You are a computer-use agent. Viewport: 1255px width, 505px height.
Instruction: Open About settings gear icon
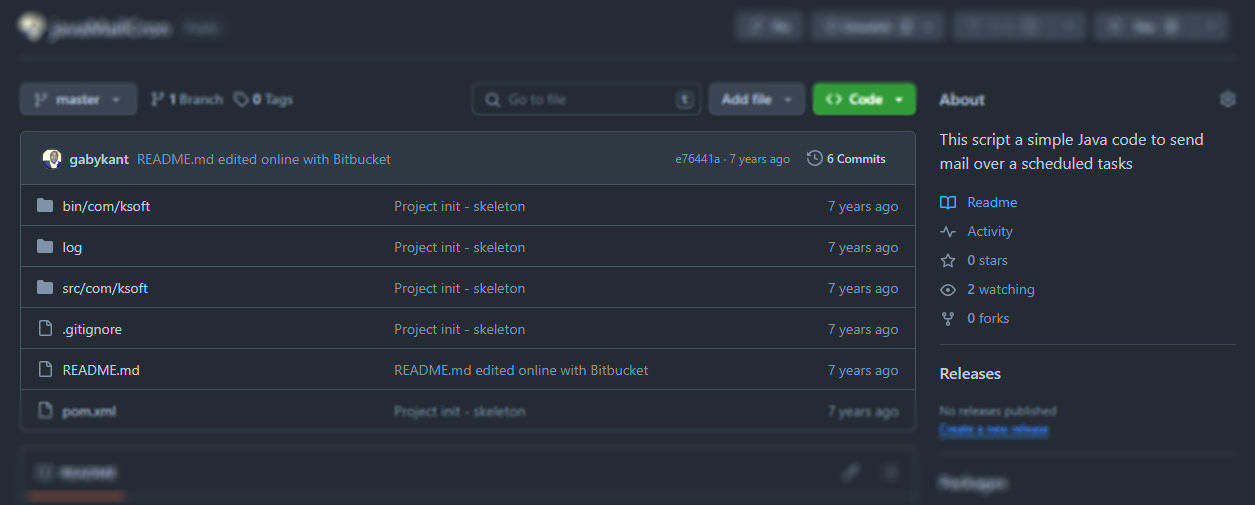1228,100
